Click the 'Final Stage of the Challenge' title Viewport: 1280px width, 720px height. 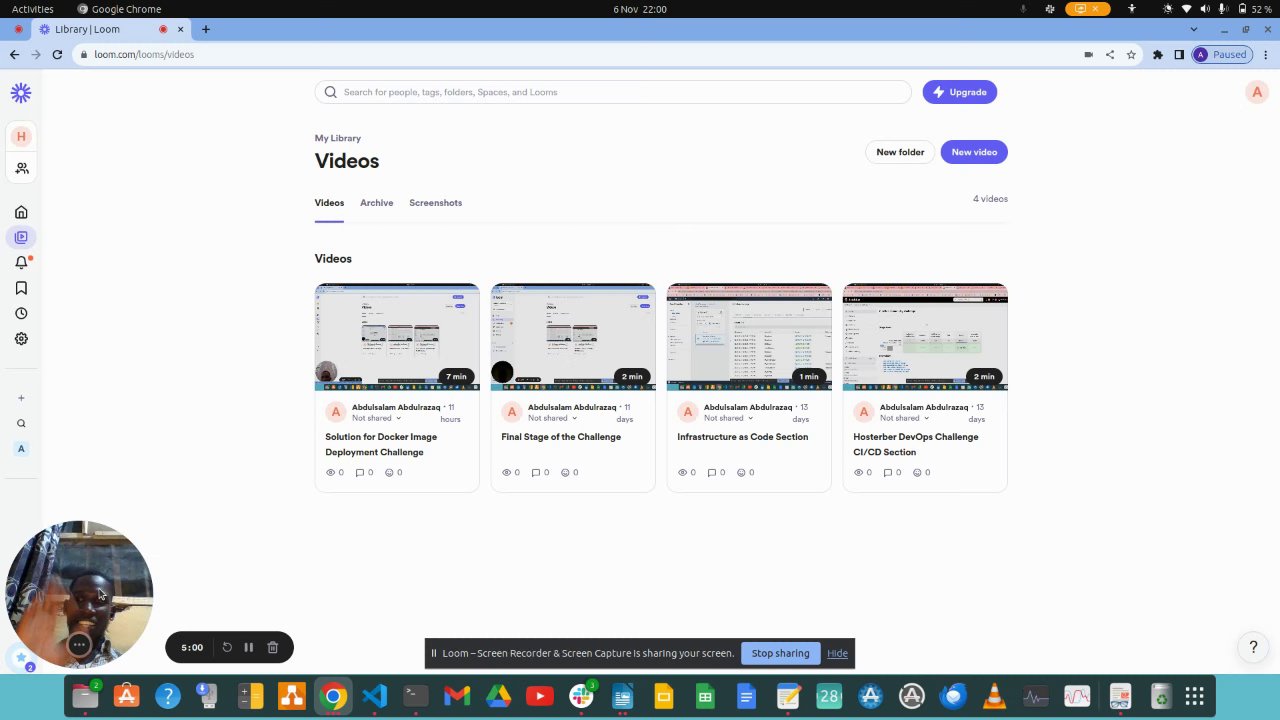click(561, 437)
